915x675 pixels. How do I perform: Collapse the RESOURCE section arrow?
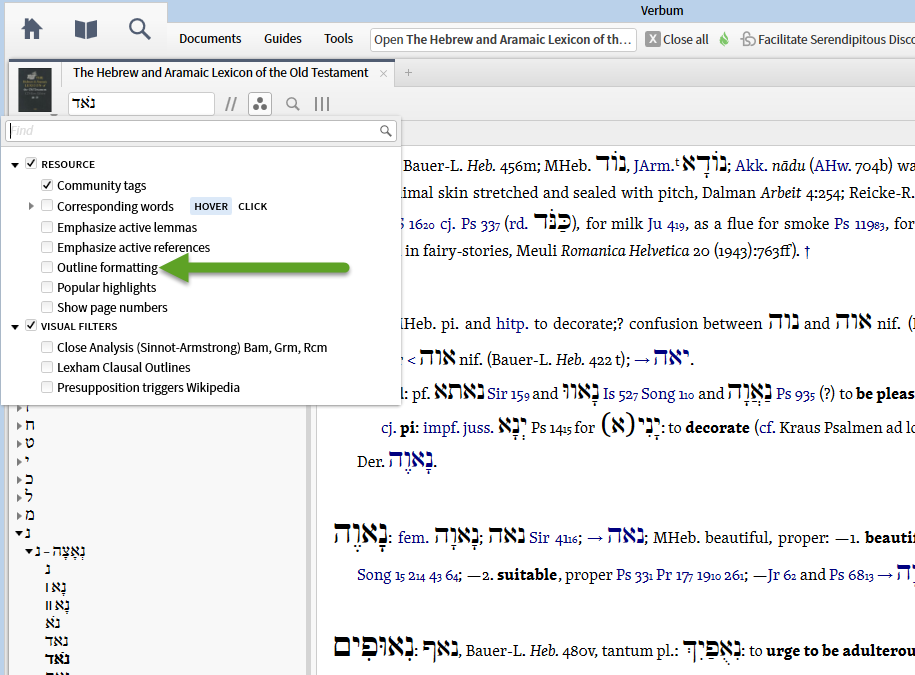15,165
